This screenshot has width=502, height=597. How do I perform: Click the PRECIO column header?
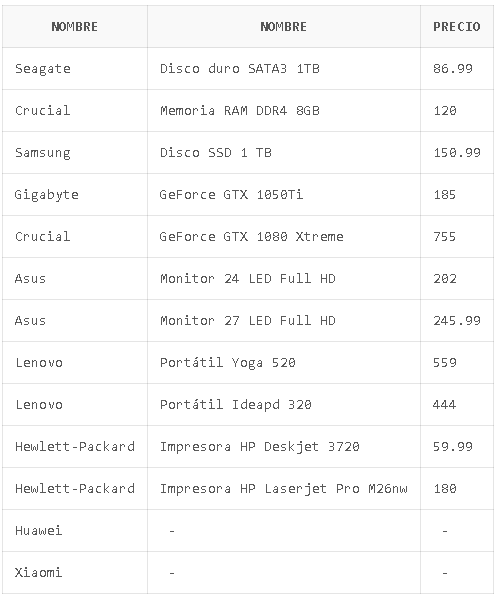(x=457, y=27)
